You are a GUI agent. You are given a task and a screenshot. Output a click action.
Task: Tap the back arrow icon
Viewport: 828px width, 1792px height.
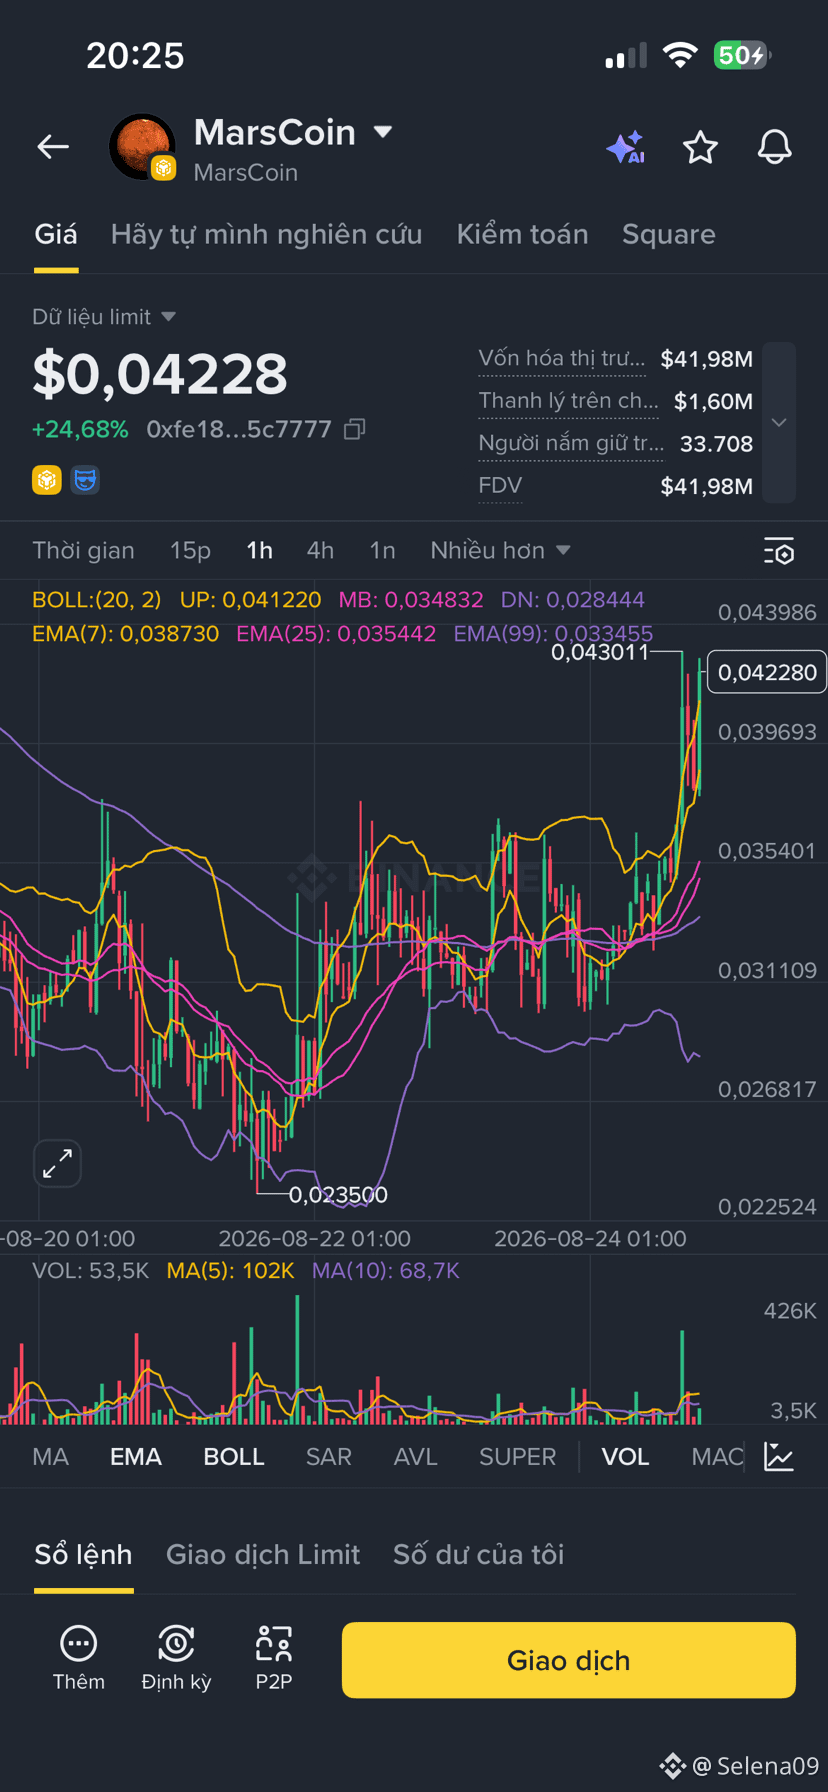[x=53, y=147]
